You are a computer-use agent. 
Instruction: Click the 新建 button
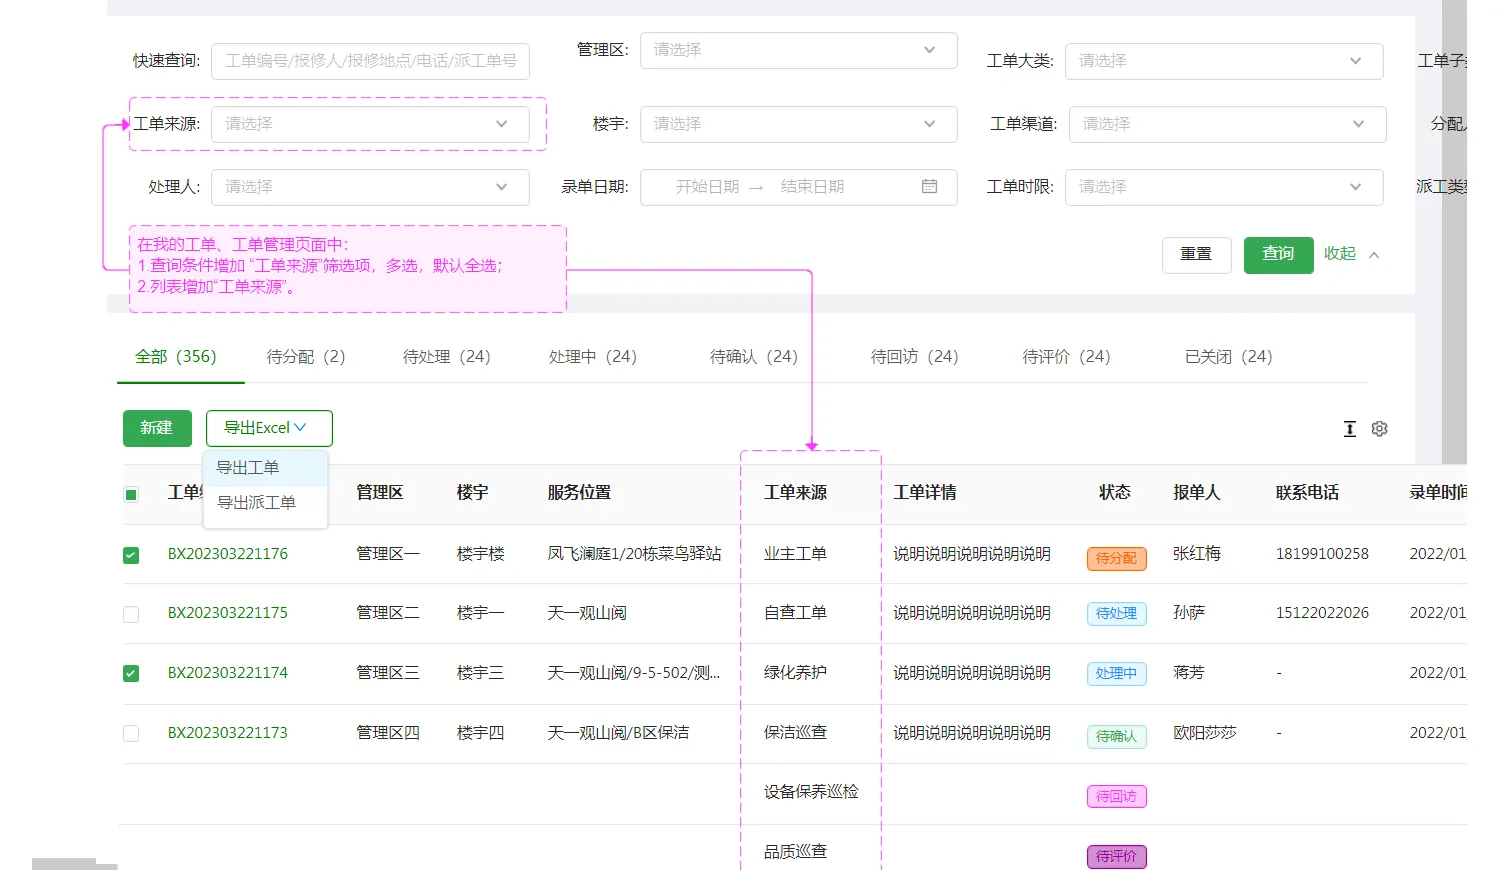pos(157,428)
